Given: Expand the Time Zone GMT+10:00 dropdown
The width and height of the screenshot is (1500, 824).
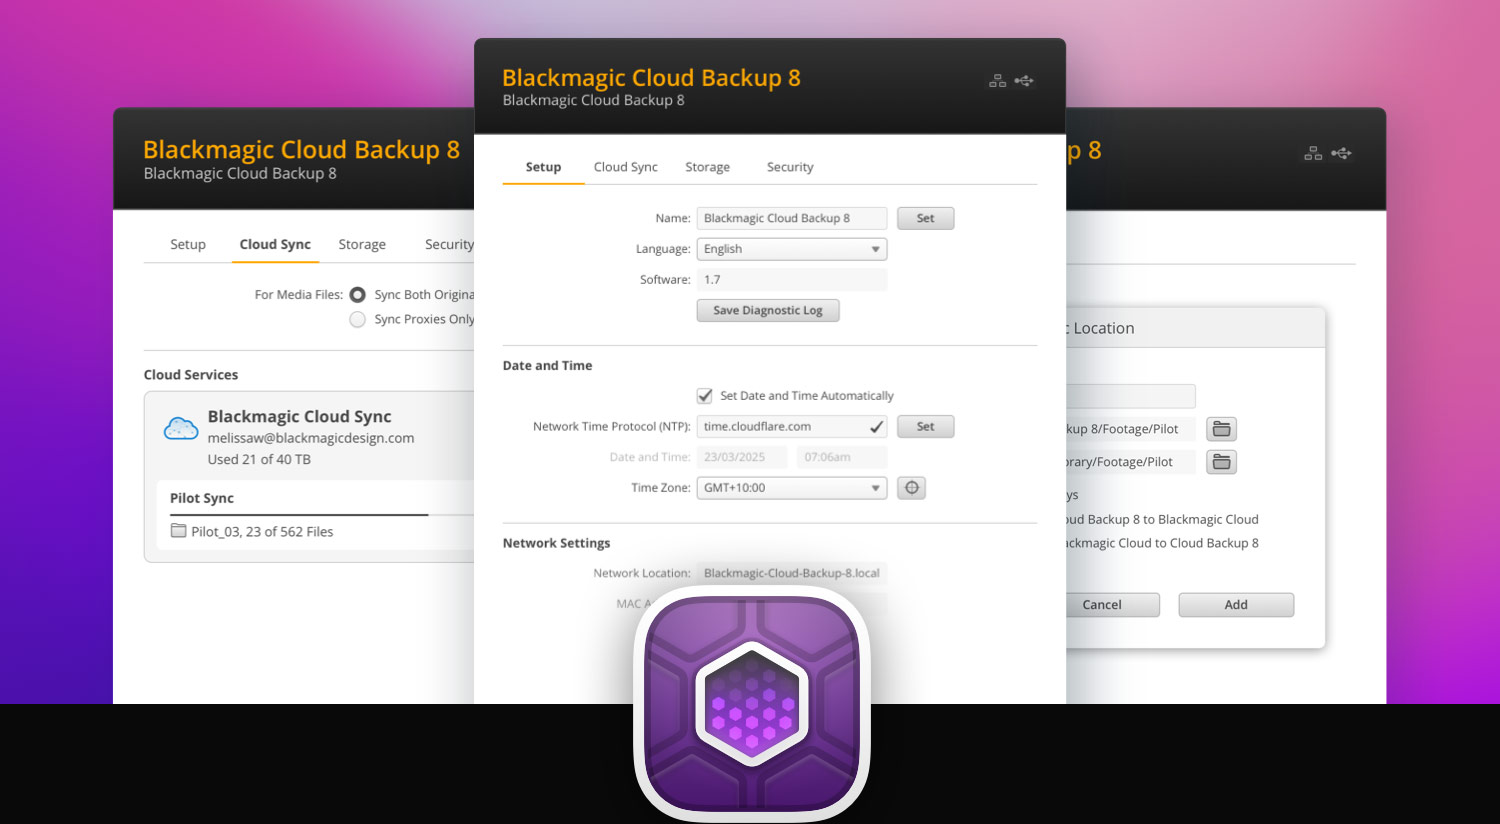Looking at the screenshot, I should click(x=791, y=487).
